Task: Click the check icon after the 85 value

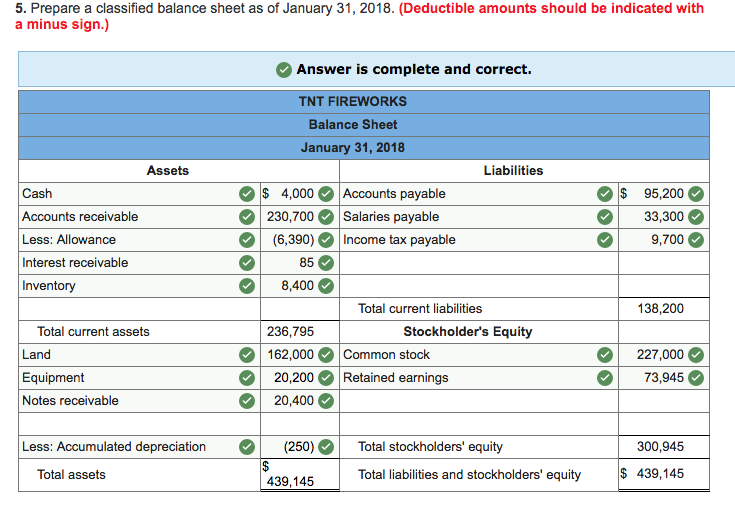Action: (x=326, y=262)
